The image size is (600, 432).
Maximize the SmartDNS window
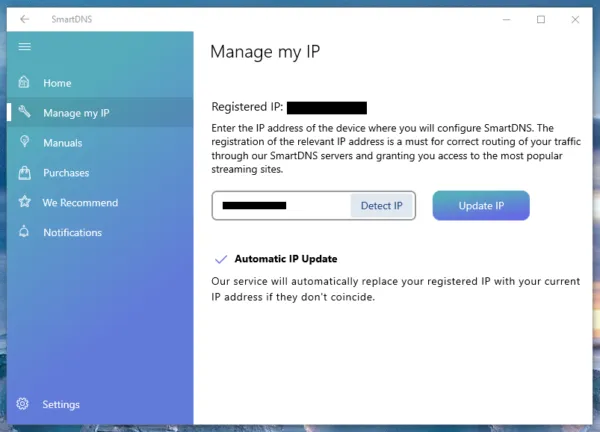[541, 20]
